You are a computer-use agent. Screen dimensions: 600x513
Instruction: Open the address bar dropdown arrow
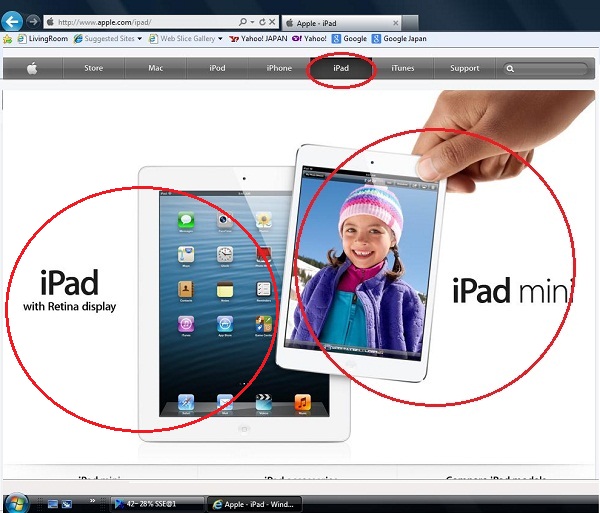(253, 22)
